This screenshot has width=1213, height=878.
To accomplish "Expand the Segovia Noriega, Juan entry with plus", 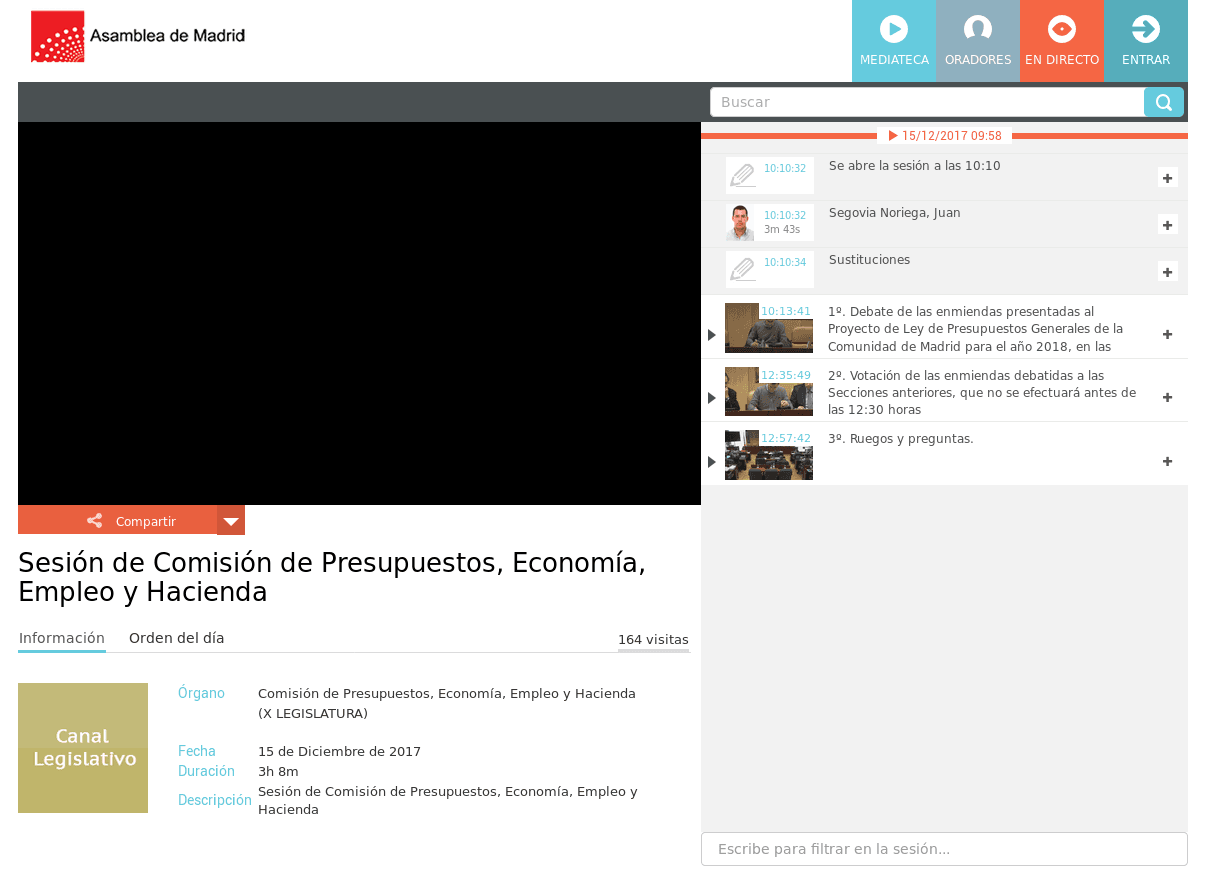I will coord(1167,224).
